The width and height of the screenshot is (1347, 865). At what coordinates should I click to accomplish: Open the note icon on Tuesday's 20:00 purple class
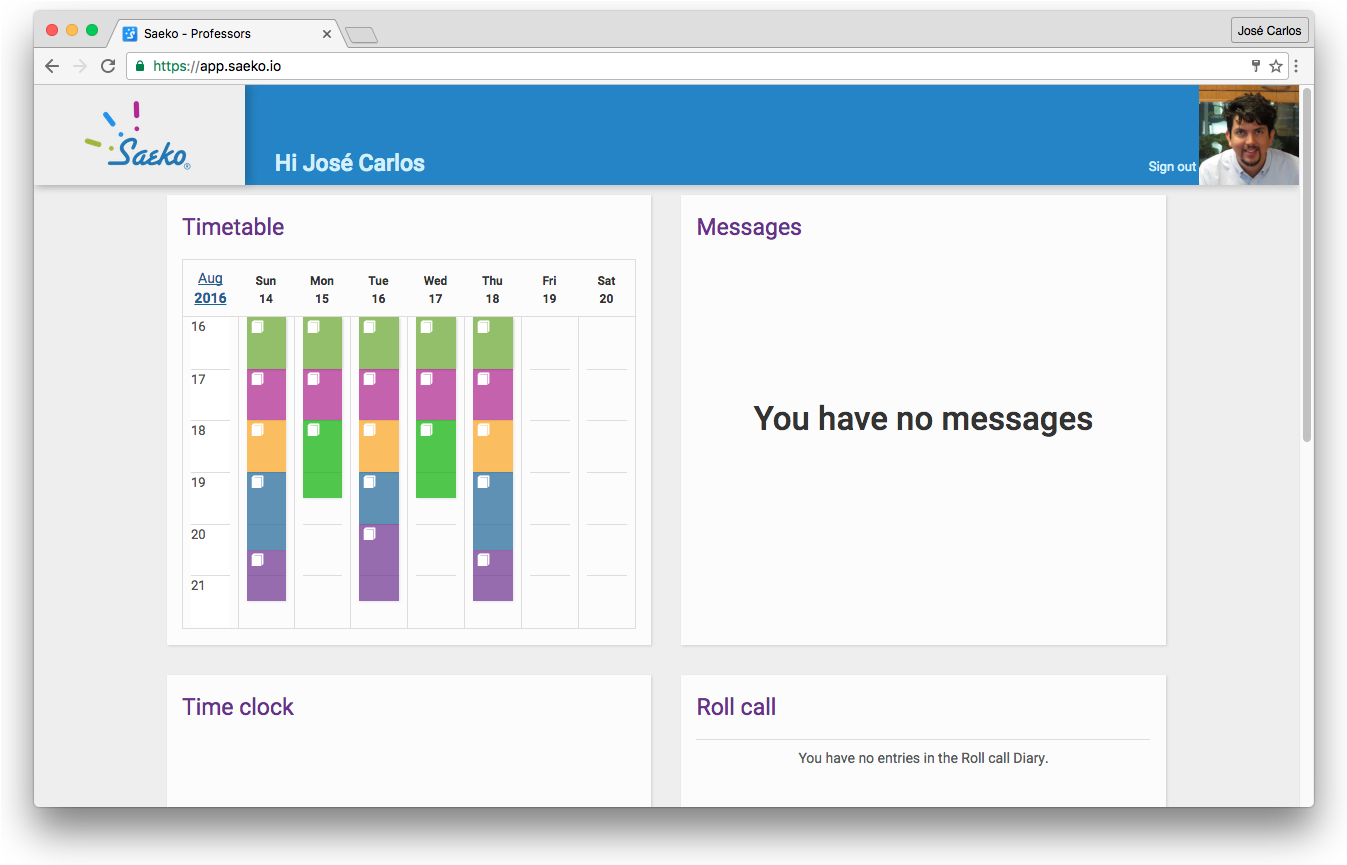pos(370,534)
